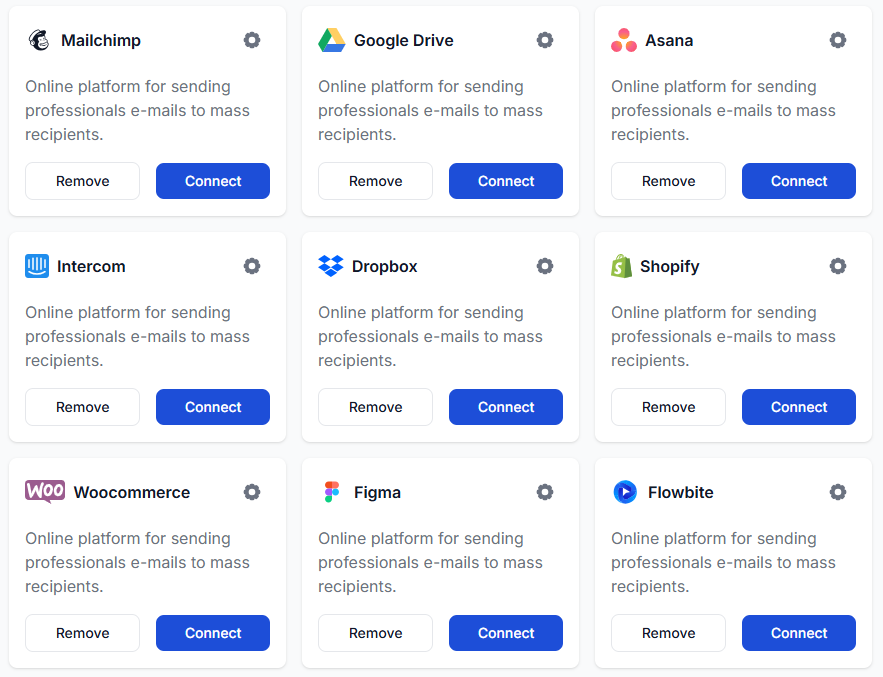Click the Intercom logo icon
Screen dimensions: 883x677
pyautogui.click(x=38, y=266)
